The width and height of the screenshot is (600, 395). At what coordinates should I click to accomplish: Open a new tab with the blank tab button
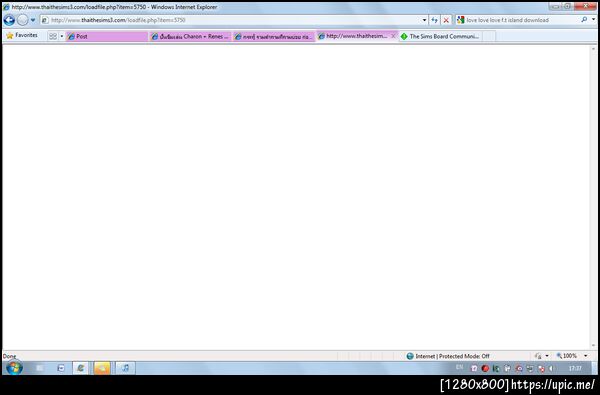[x=489, y=36]
